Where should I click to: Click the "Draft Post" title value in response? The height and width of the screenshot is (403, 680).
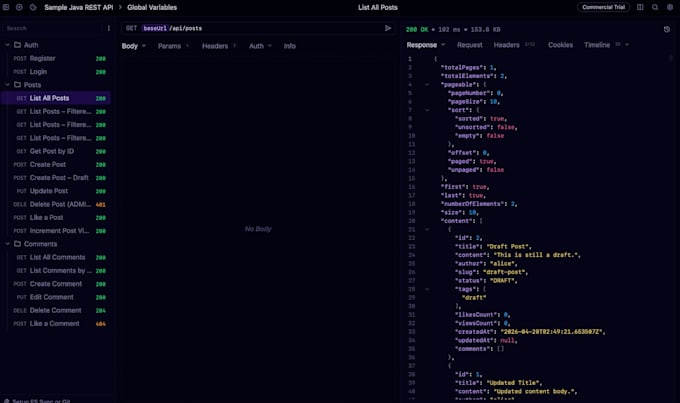pyautogui.click(x=509, y=246)
